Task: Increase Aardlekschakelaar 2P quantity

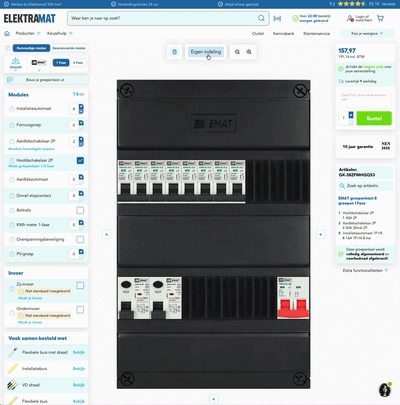Action: point(81,139)
